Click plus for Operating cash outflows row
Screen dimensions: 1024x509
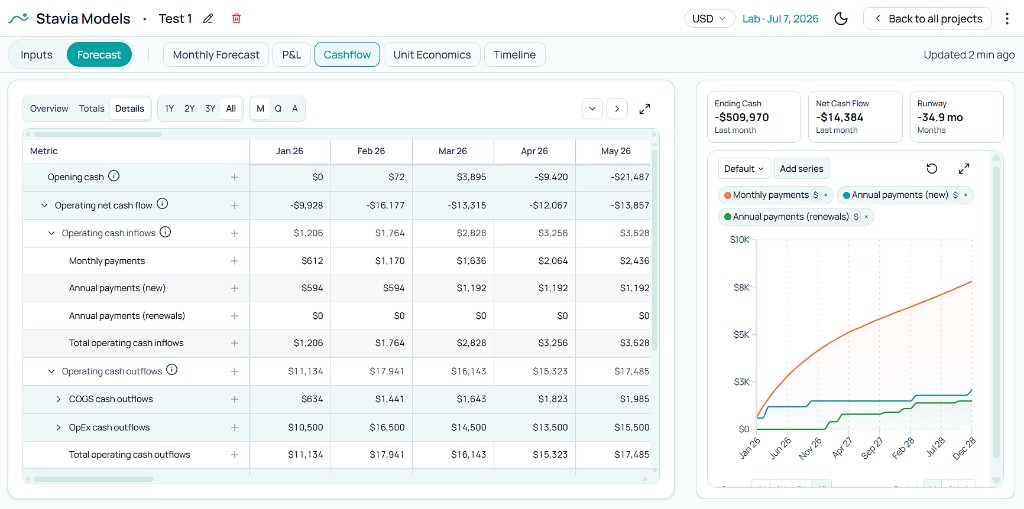[234, 371]
